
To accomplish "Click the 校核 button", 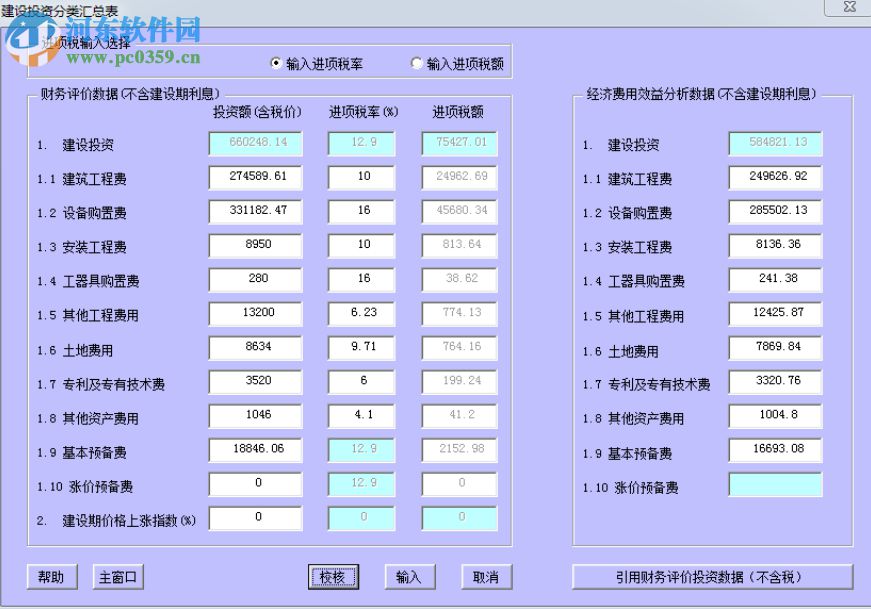I will [333, 577].
